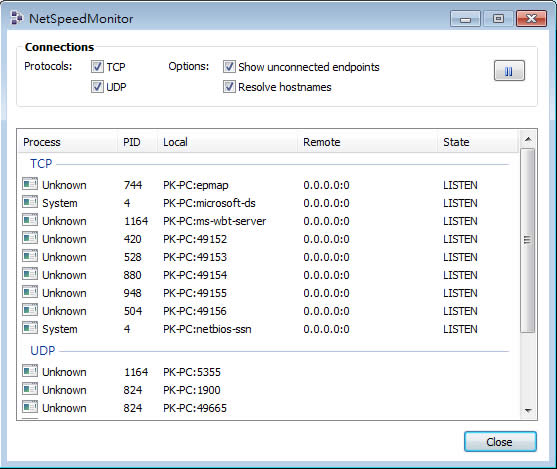Click PID value 420
Viewport: 557px width, 469px height.
point(133,239)
